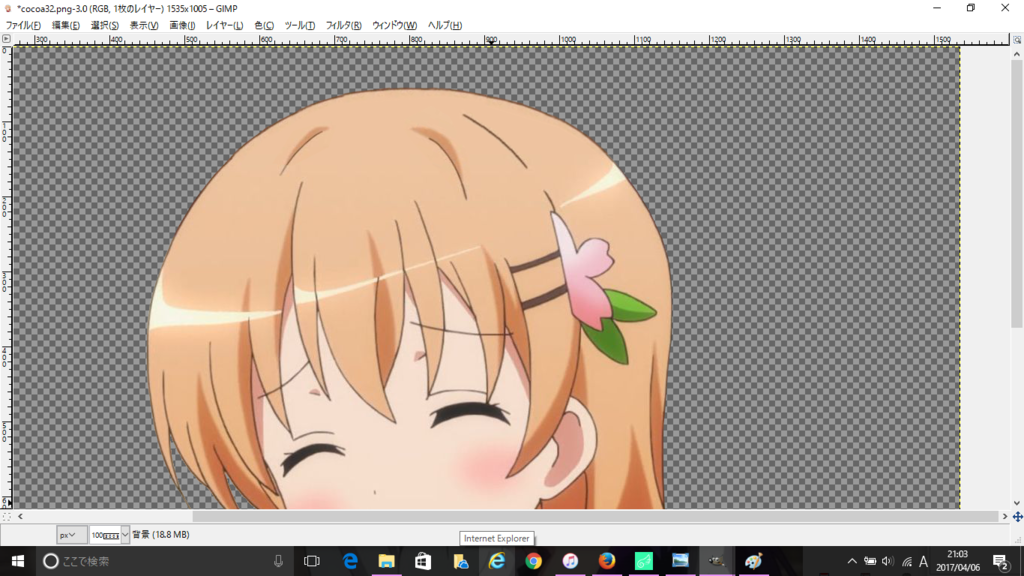Expand hidden icons in the system tray
The height and width of the screenshot is (576, 1024).
pyautogui.click(x=852, y=561)
